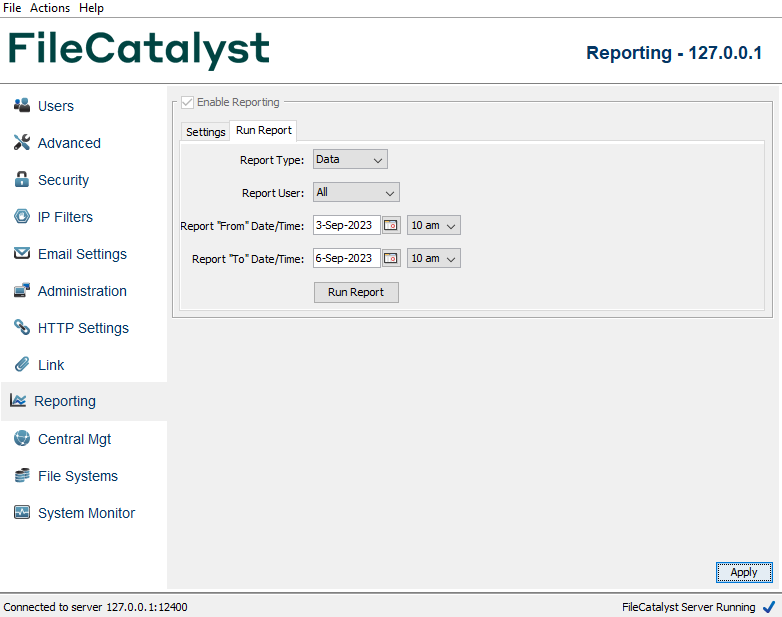Go to the HTTP Settings section
This screenshot has width=782, height=617.
(83, 328)
